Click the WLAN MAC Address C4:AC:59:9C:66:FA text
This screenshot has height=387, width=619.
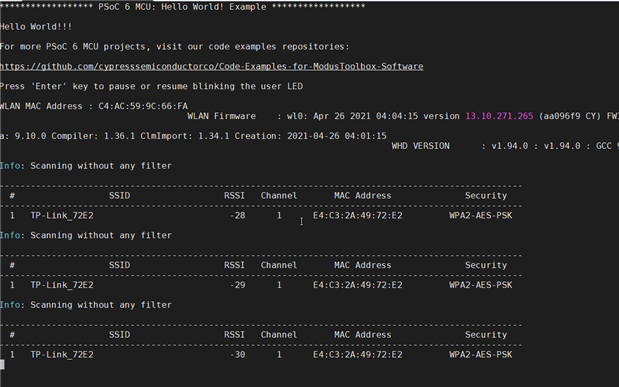pos(94,106)
